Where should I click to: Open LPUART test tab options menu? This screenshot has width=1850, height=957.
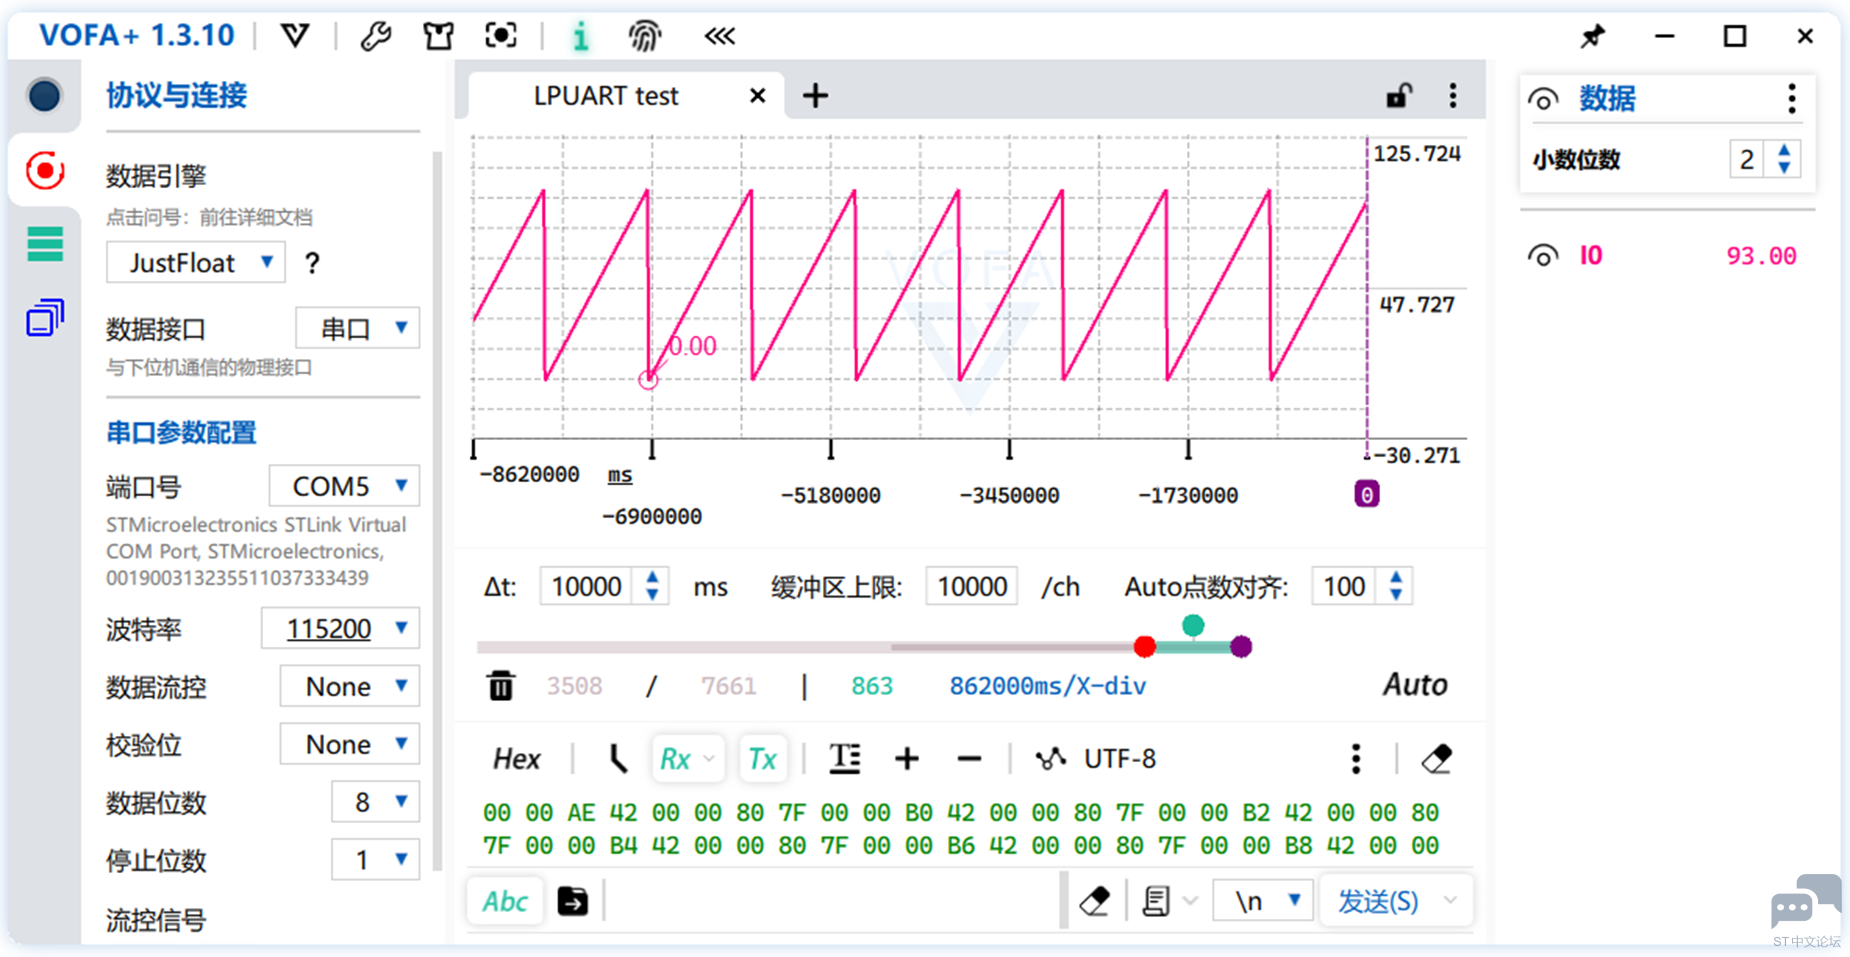[1453, 96]
